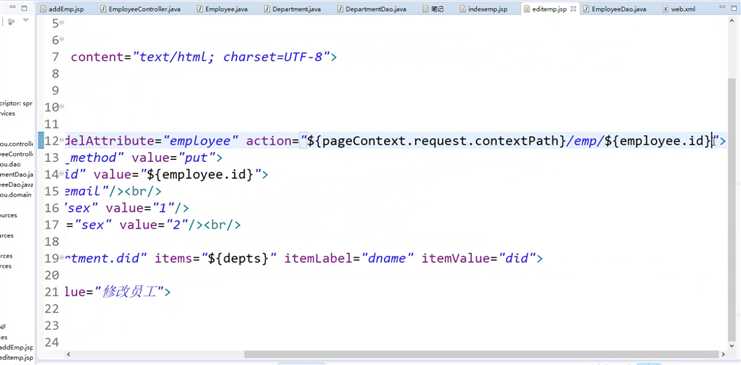Screen dimensions: 741x365
Task: Click the link-with-editor icon in left panel
Action: coord(11,21)
